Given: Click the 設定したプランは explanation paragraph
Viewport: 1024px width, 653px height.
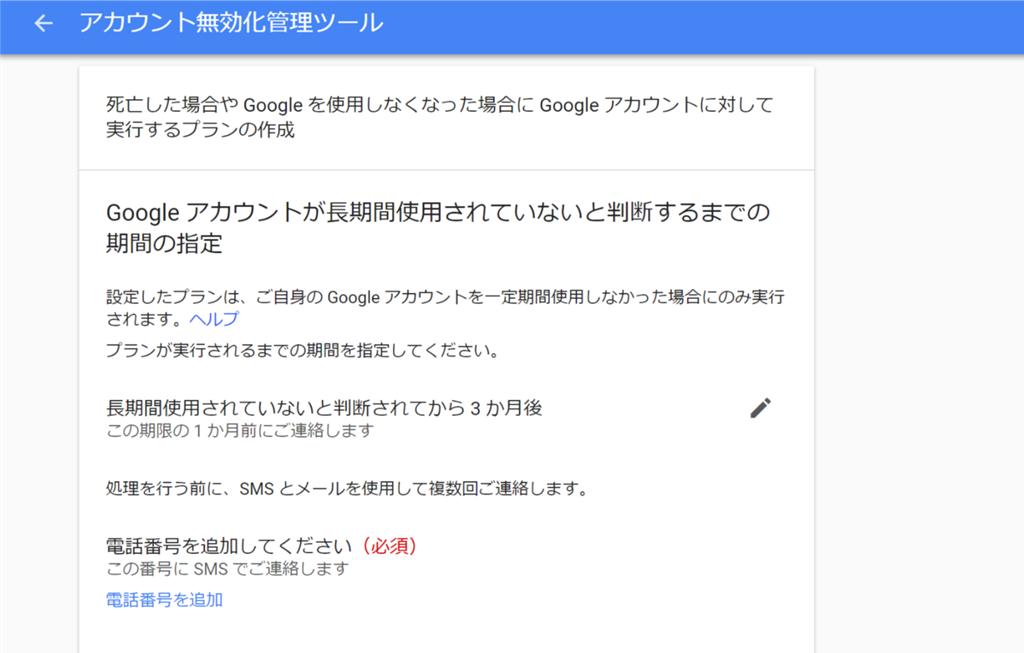Looking at the screenshot, I should [445, 308].
